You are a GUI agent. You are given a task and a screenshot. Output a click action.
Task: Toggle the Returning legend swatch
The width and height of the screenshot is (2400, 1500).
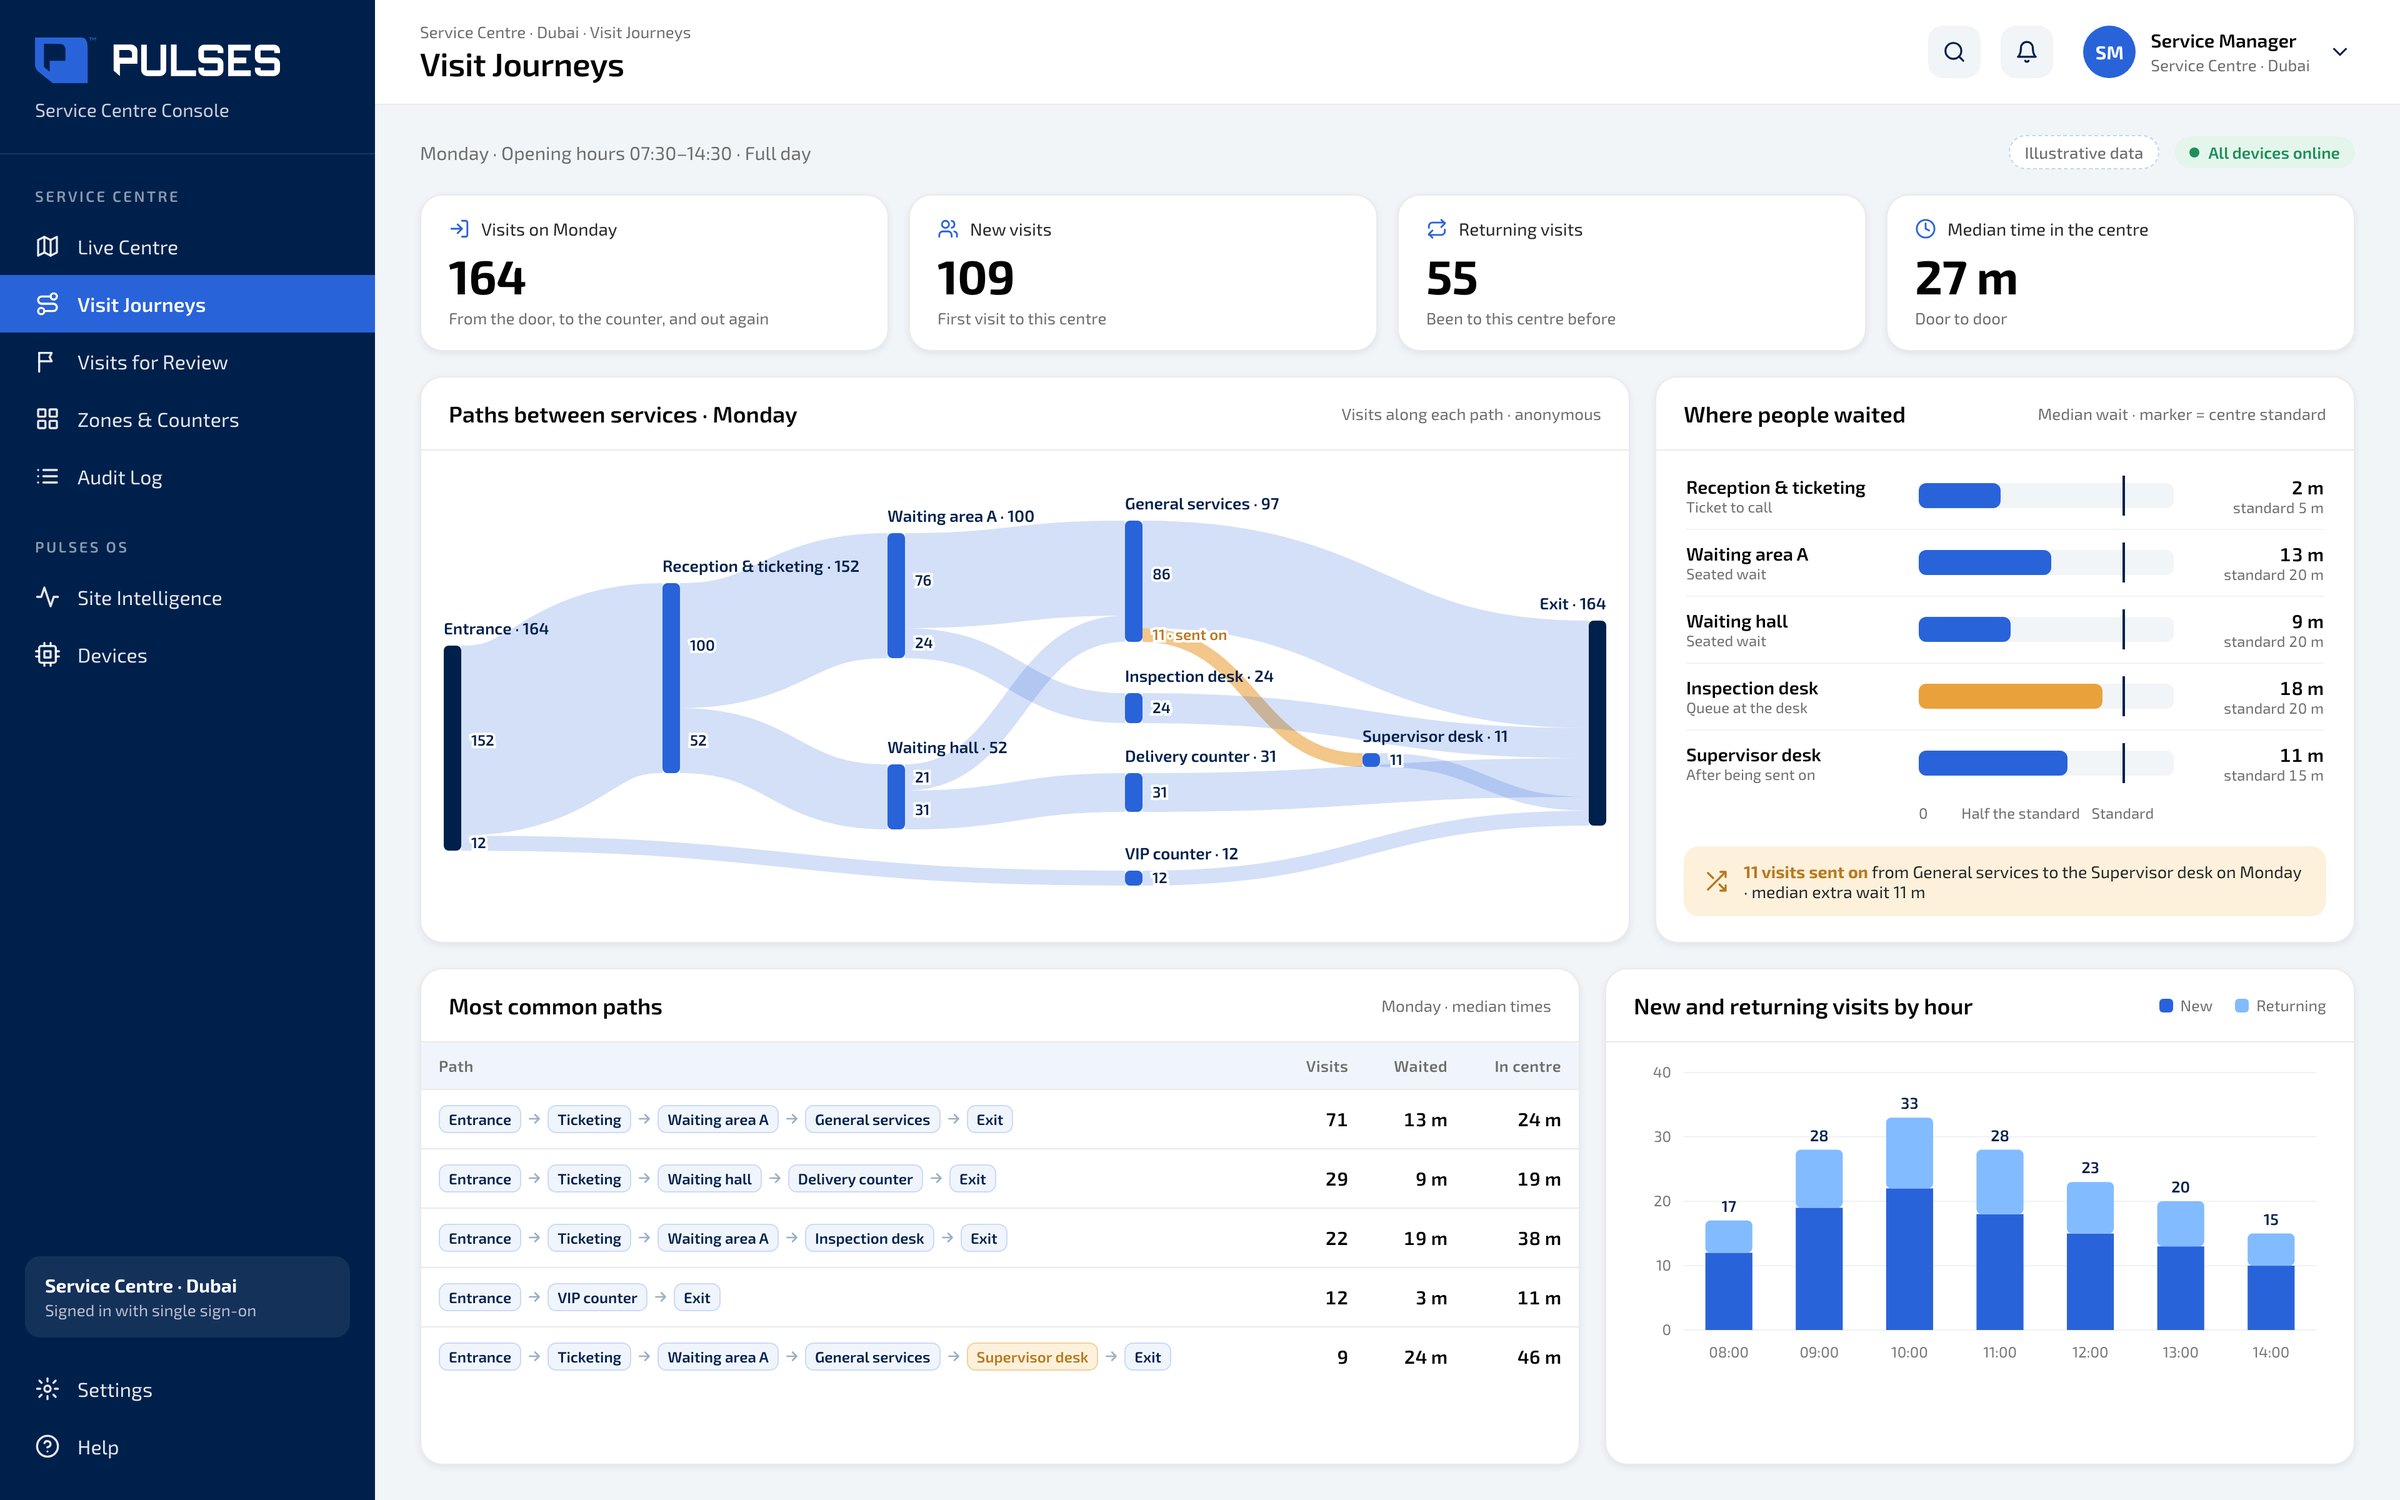(x=2242, y=1006)
